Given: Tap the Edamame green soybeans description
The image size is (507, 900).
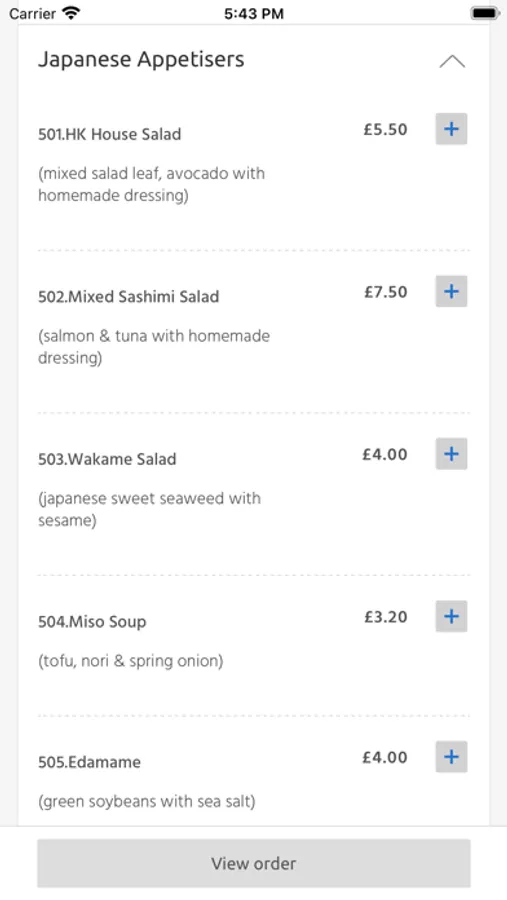Looking at the screenshot, I should tap(147, 801).
